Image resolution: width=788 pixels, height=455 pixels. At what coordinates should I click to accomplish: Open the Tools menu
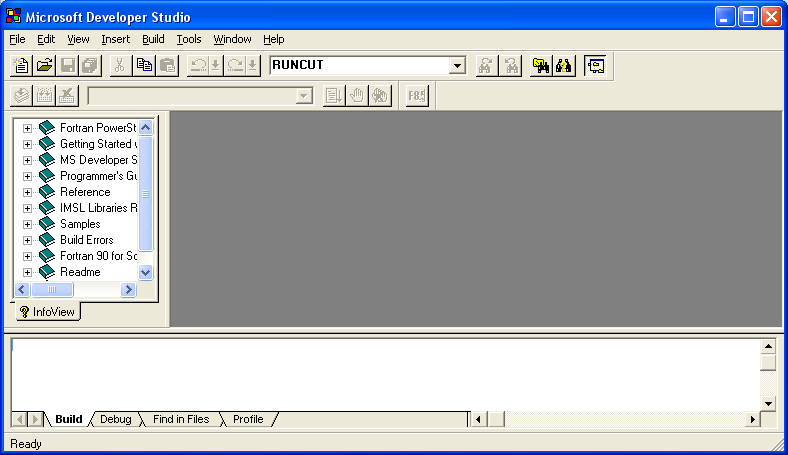[x=189, y=39]
